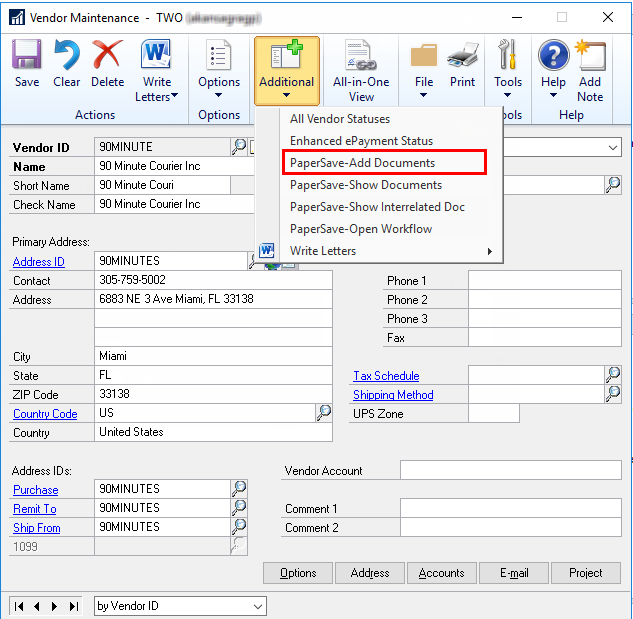
Task: Open the All-in-One View icon
Action: [361, 57]
